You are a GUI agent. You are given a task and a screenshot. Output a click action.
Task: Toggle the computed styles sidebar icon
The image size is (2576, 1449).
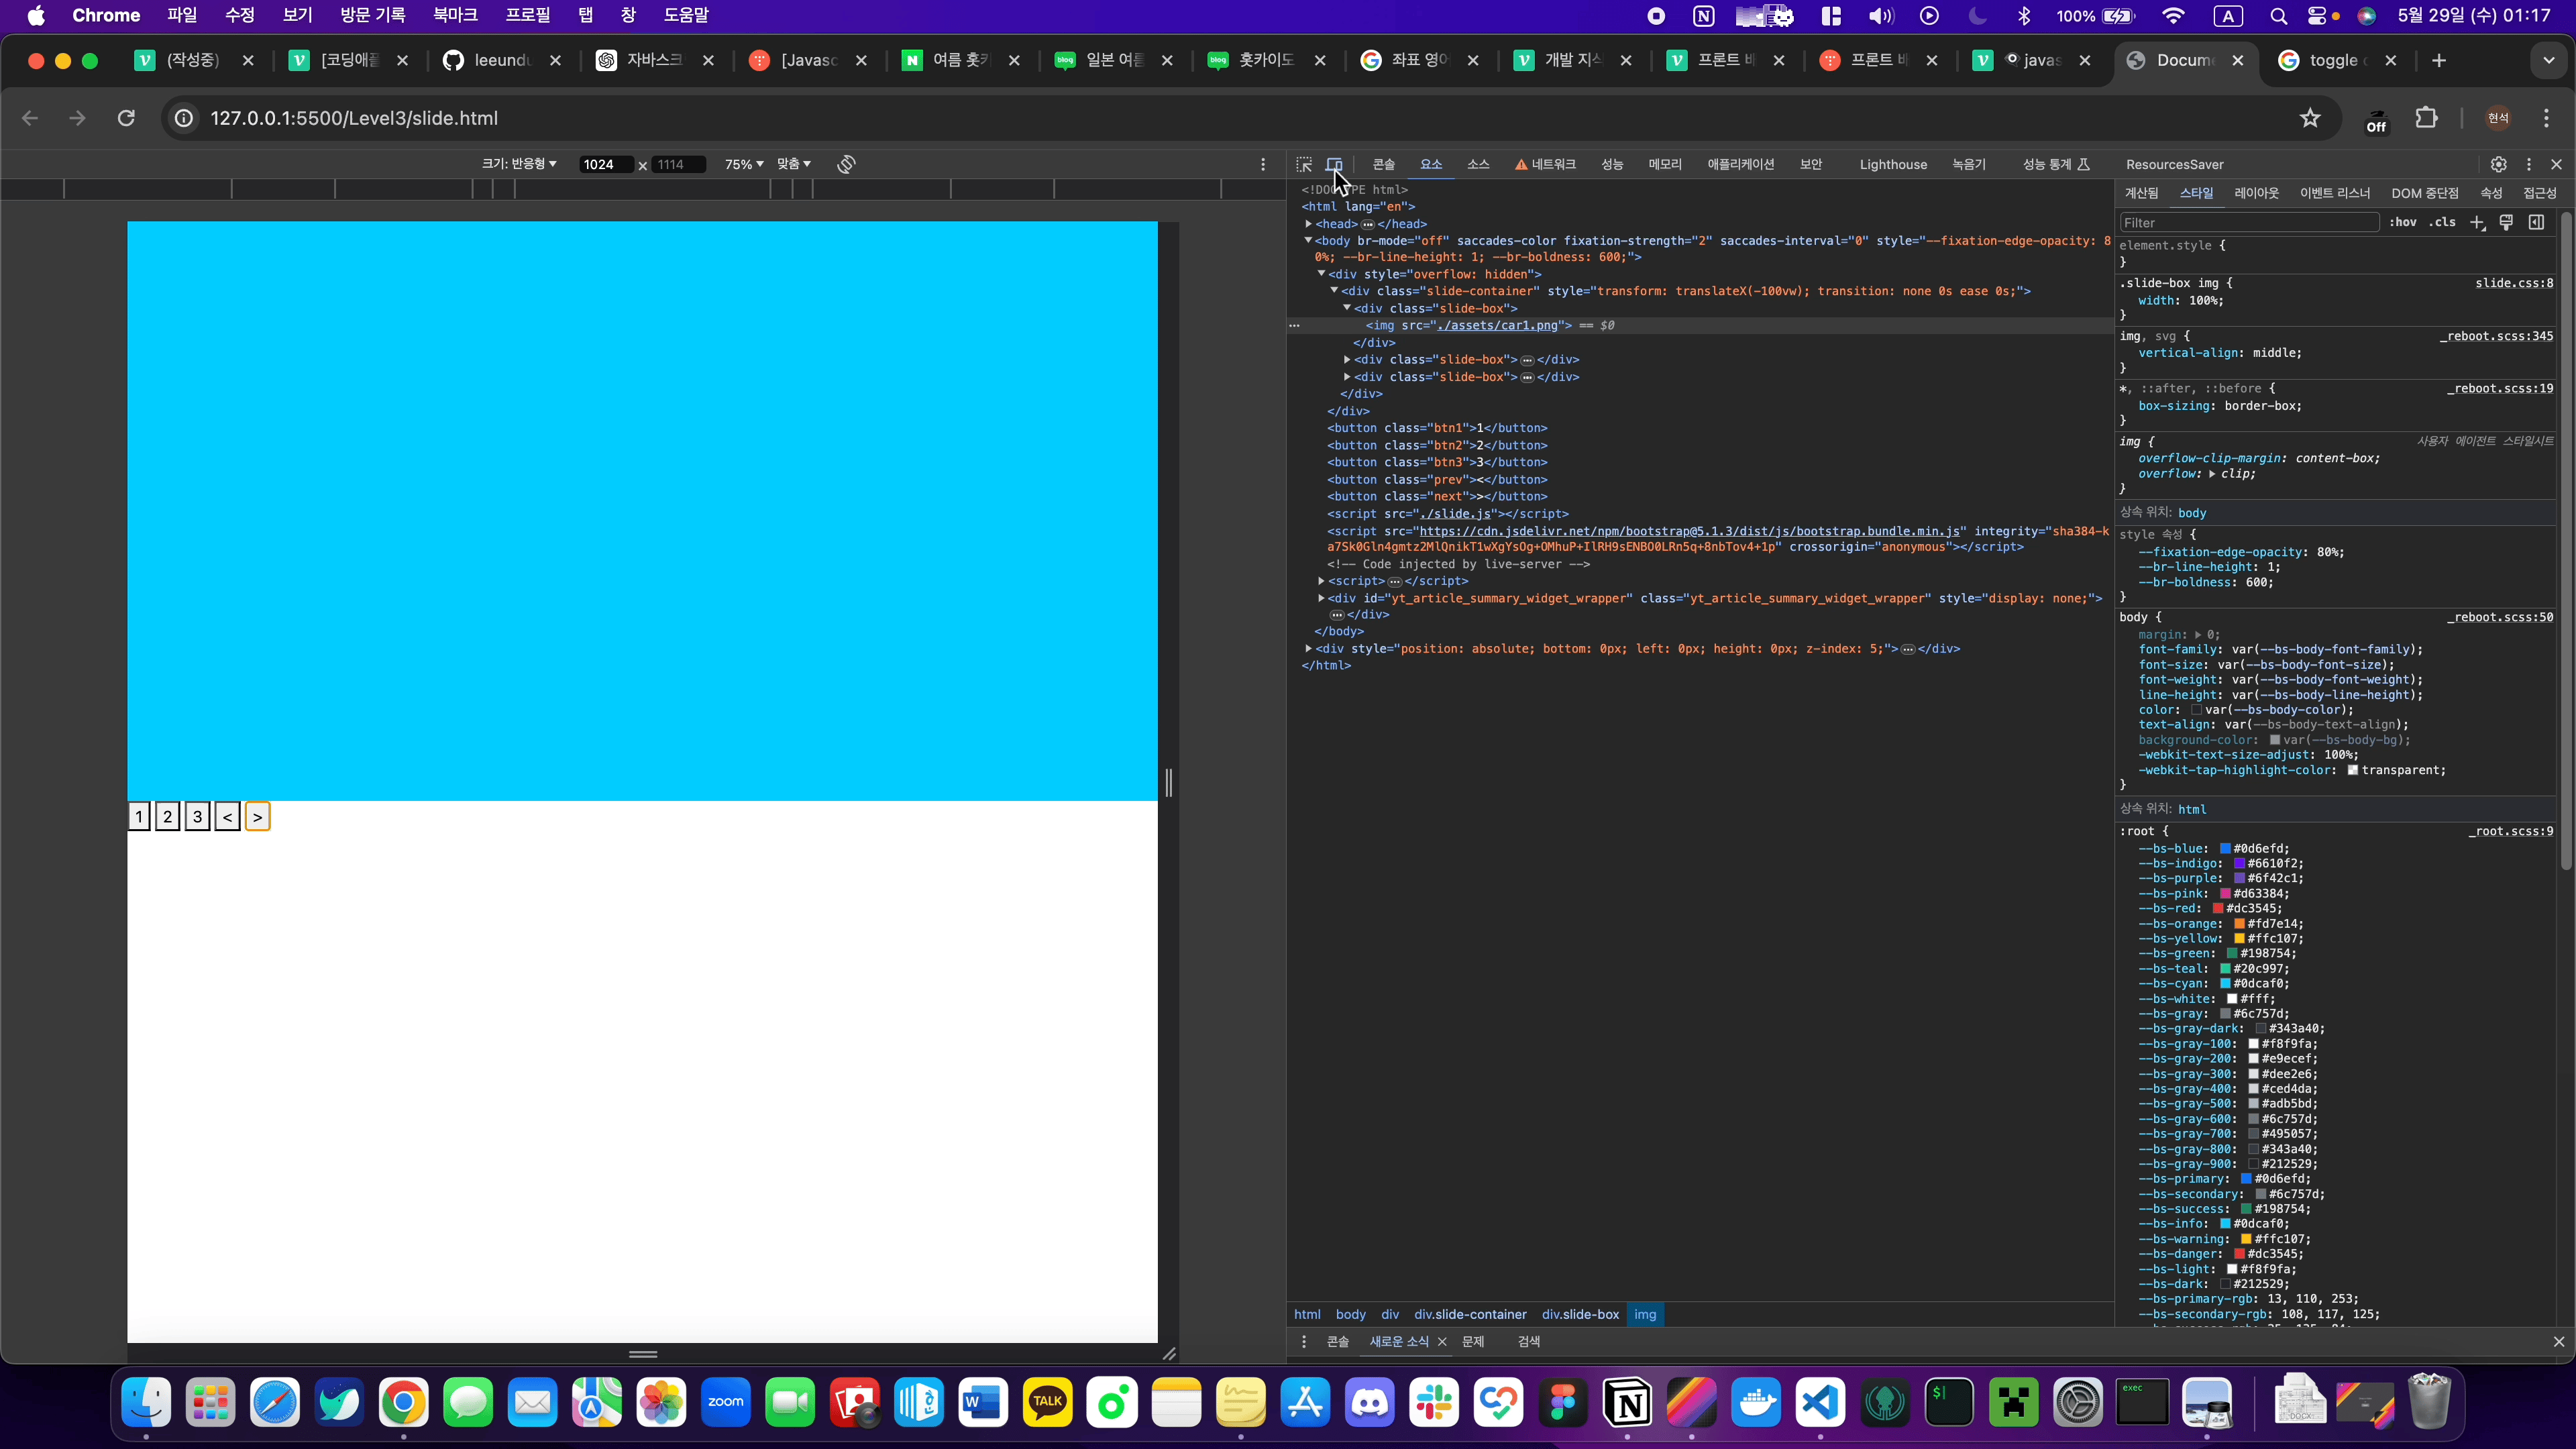pyautogui.click(x=2537, y=222)
